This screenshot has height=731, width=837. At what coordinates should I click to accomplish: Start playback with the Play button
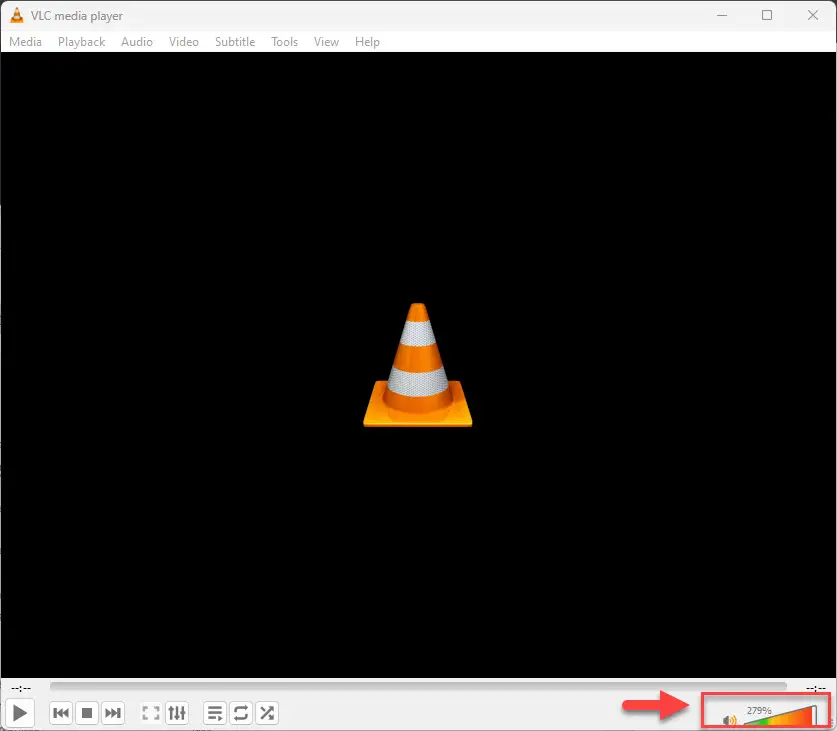coord(20,713)
